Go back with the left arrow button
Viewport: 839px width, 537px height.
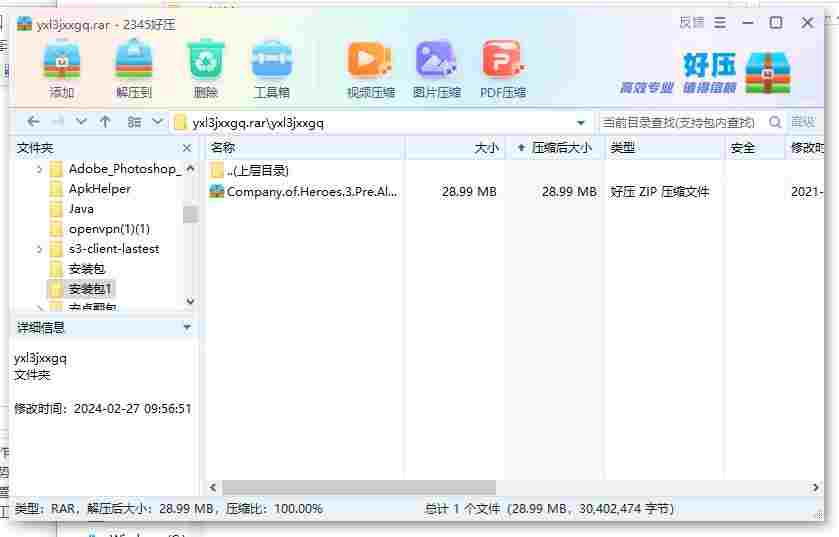coord(33,122)
